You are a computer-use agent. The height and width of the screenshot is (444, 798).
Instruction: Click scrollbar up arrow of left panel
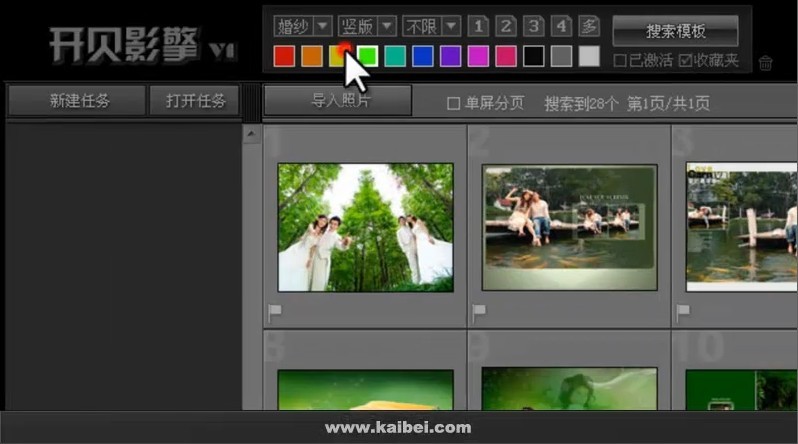251,134
